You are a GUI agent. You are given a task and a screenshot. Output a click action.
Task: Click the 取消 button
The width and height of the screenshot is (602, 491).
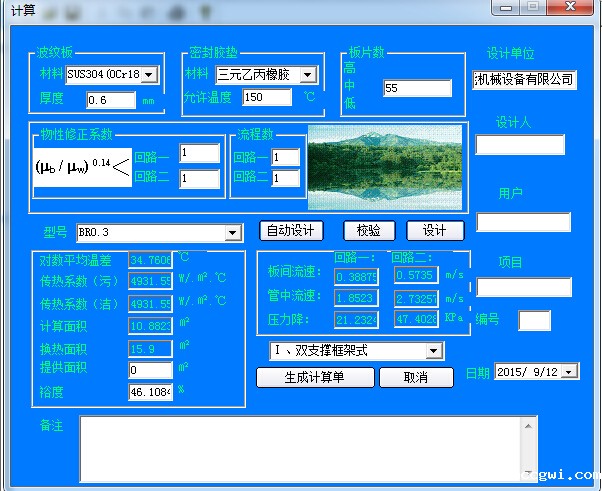pyautogui.click(x=416, y=377)
